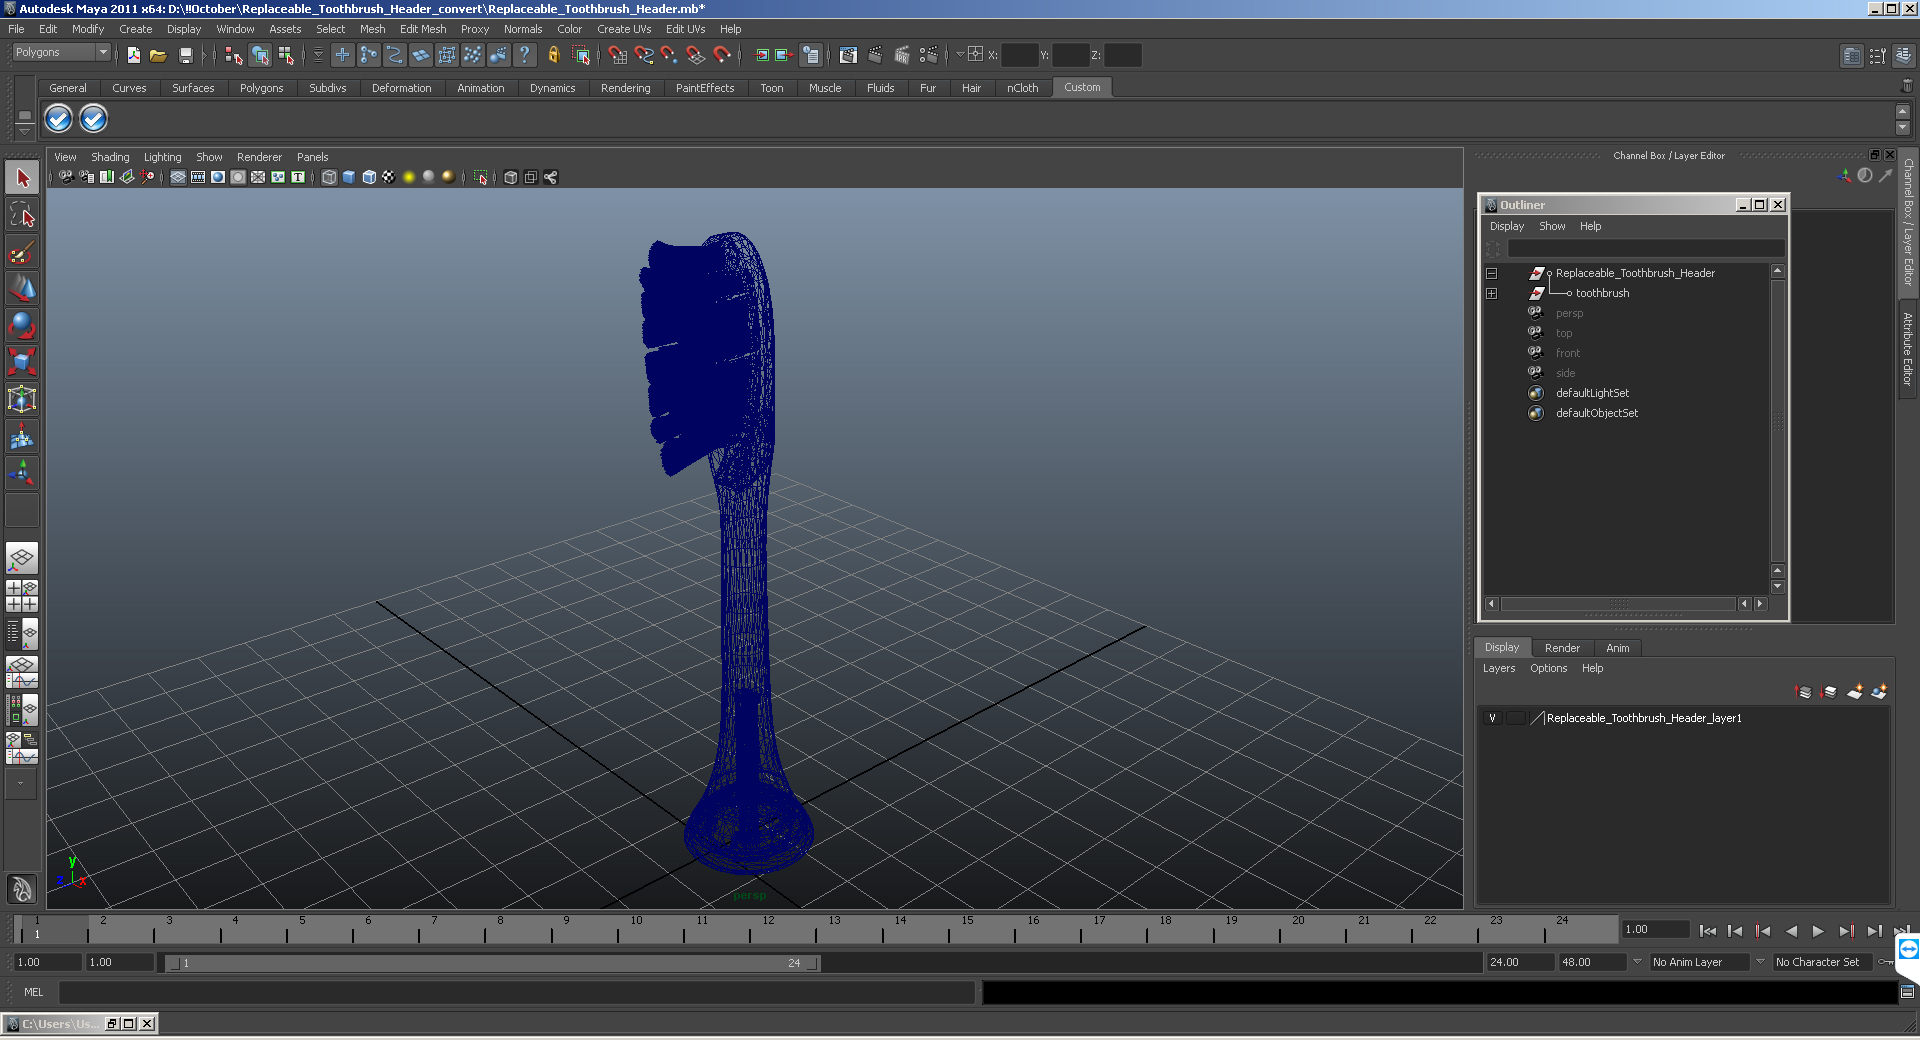Switch to single perspective view layout
This screenshot has height=1040, width=1920.
(x=22, y=558)
